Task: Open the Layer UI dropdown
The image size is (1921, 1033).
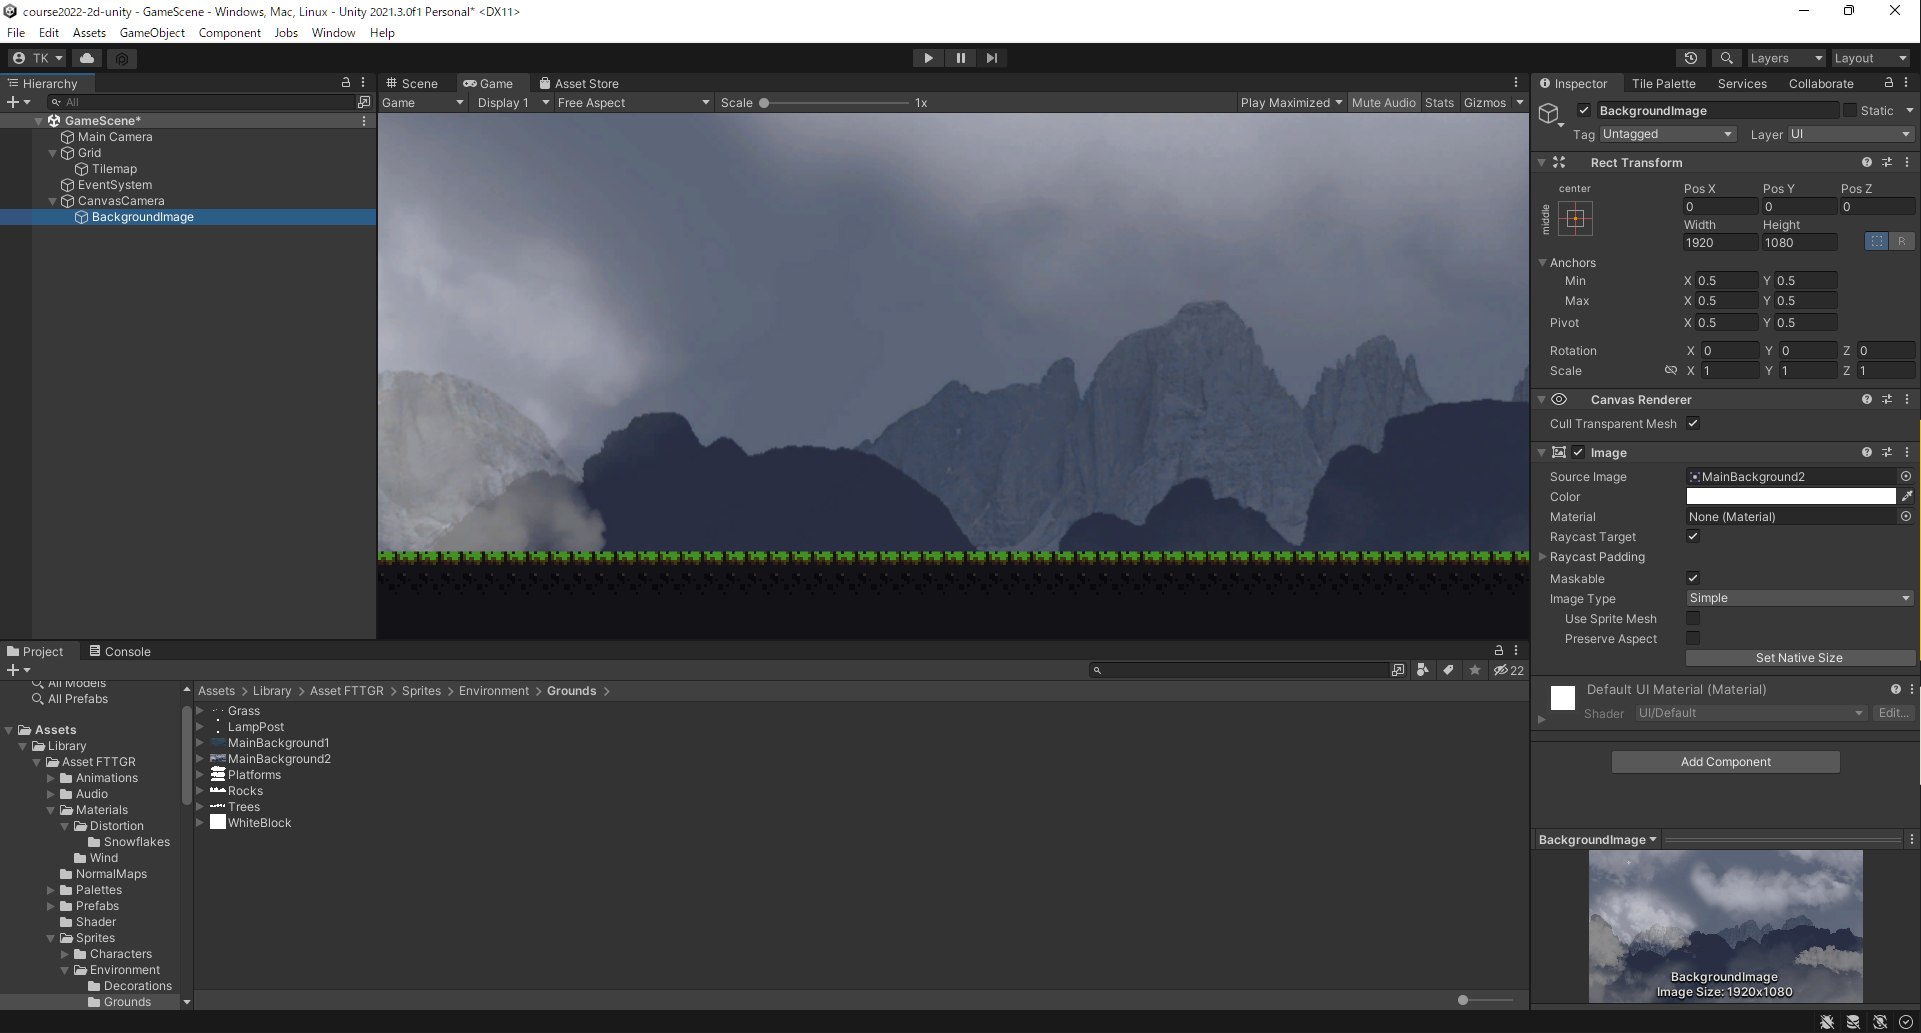Action: (1850, 134)
